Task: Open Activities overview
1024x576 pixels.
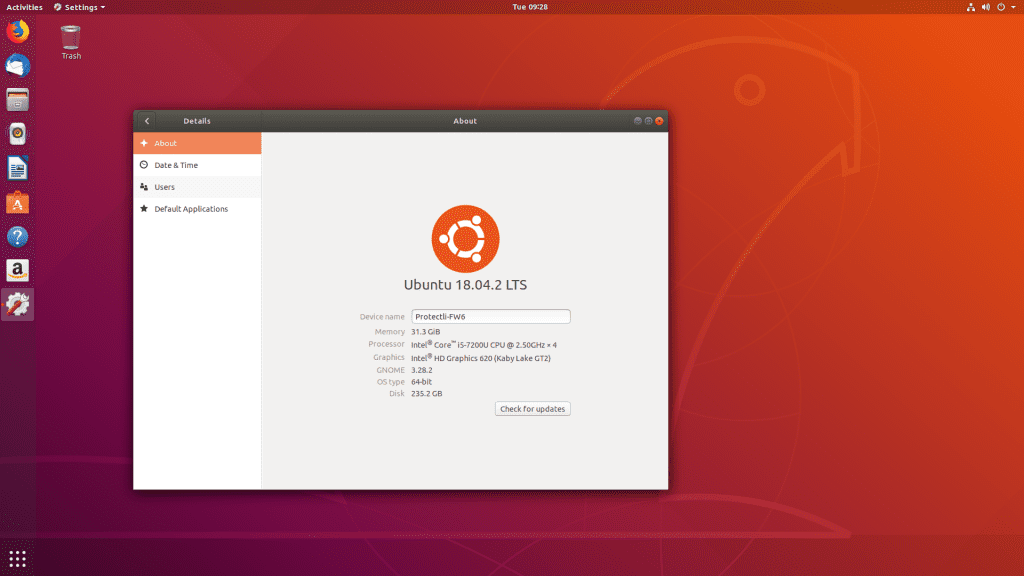Action: (x=24, y=7)
